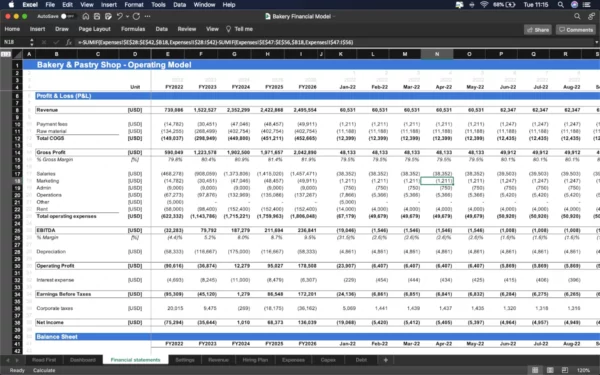Screen dimensions: 600x375
Task: Open the Formulas ribbon tab
Action: (x=133, y=29)
